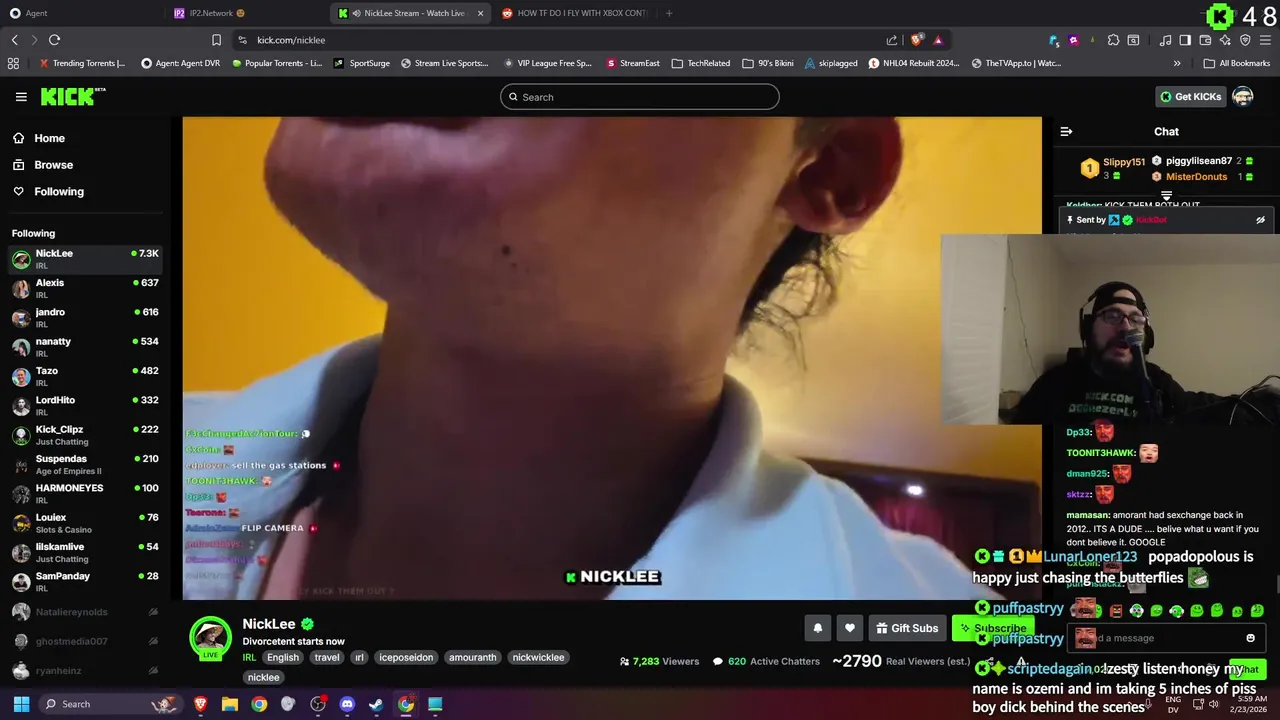Open the IRL category link
The image size is (1280, 720).
(249, 657)
